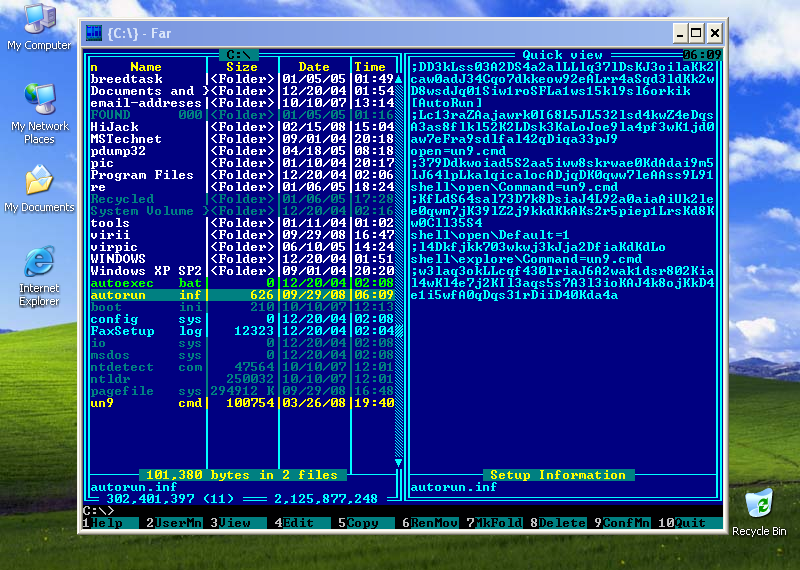Select the breedtask folder row
The width and height of the screenshot is (800, 570).
tap(242, 79)
